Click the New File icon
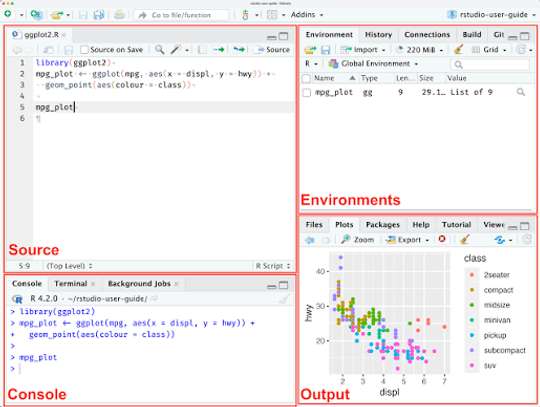The height and width of the screenshot is (407, 540). tap(8, 14)
